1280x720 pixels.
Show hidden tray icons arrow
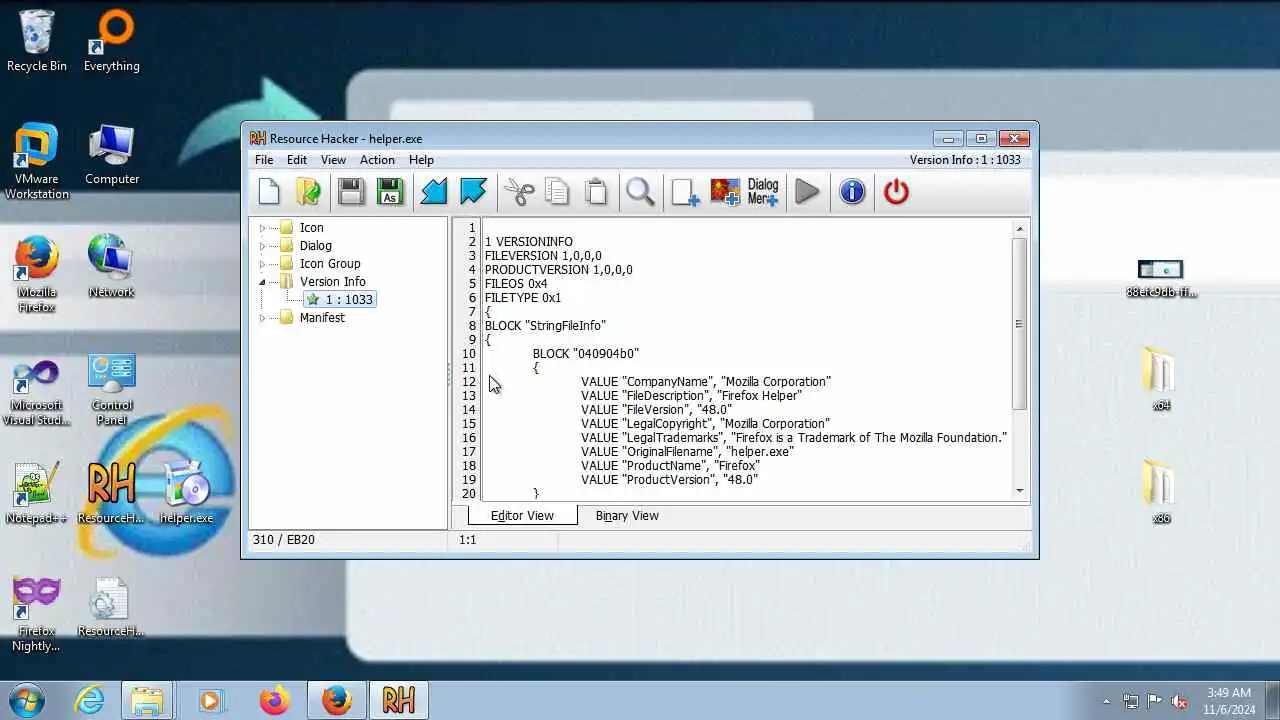click(1106, 701)
